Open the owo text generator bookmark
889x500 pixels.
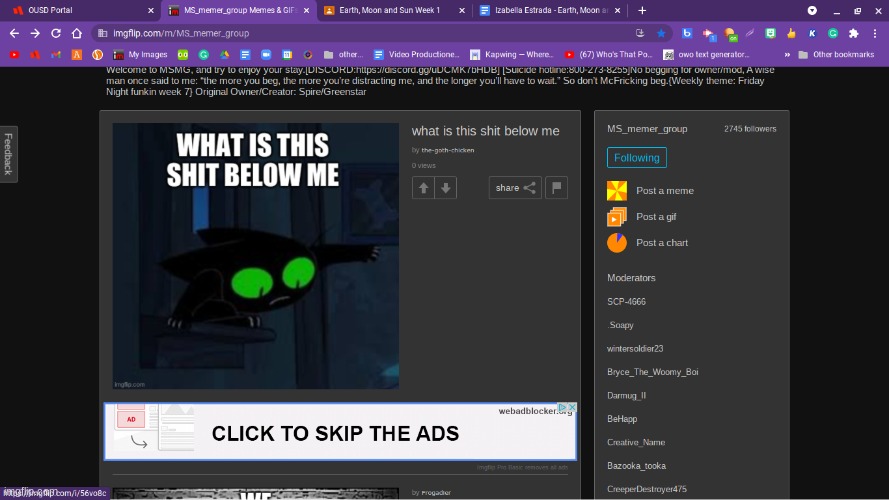(x=706, y=54)
